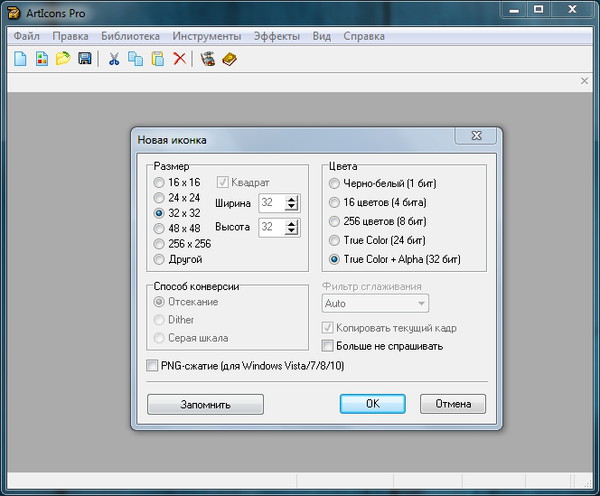Click the Ширина input field
The image size is (600, 496).
[270, 203]
